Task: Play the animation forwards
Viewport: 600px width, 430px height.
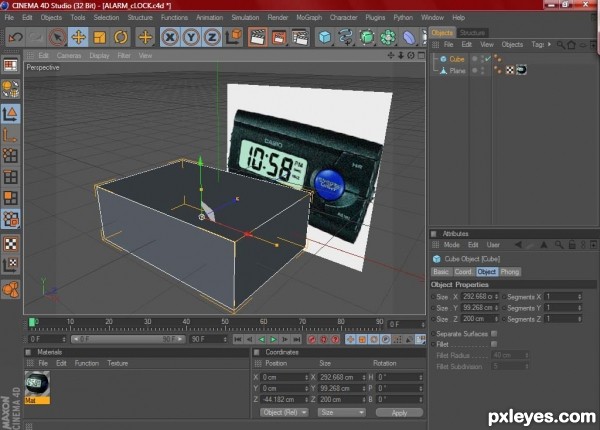Action: 273,339
